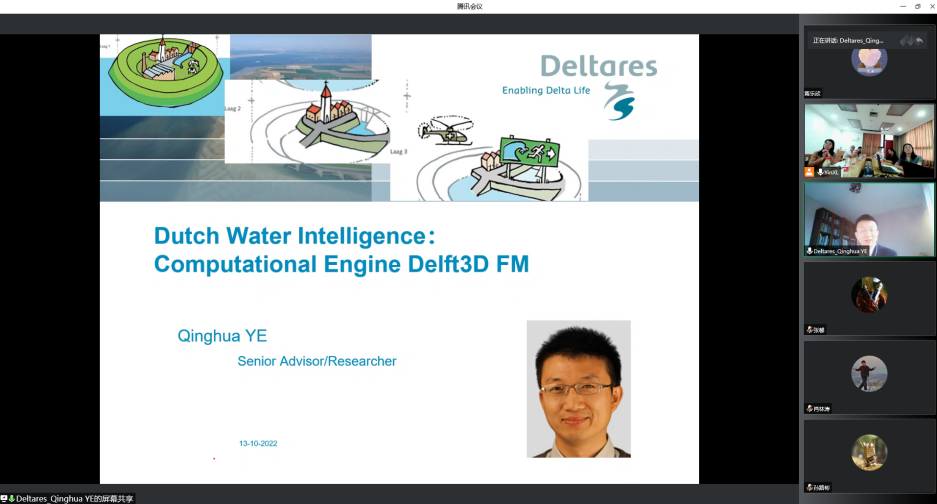Click the 'Deltares_Qinghua YE的屏幕共享' label
This screenshot has height=504, width=937.
point(74,498)
